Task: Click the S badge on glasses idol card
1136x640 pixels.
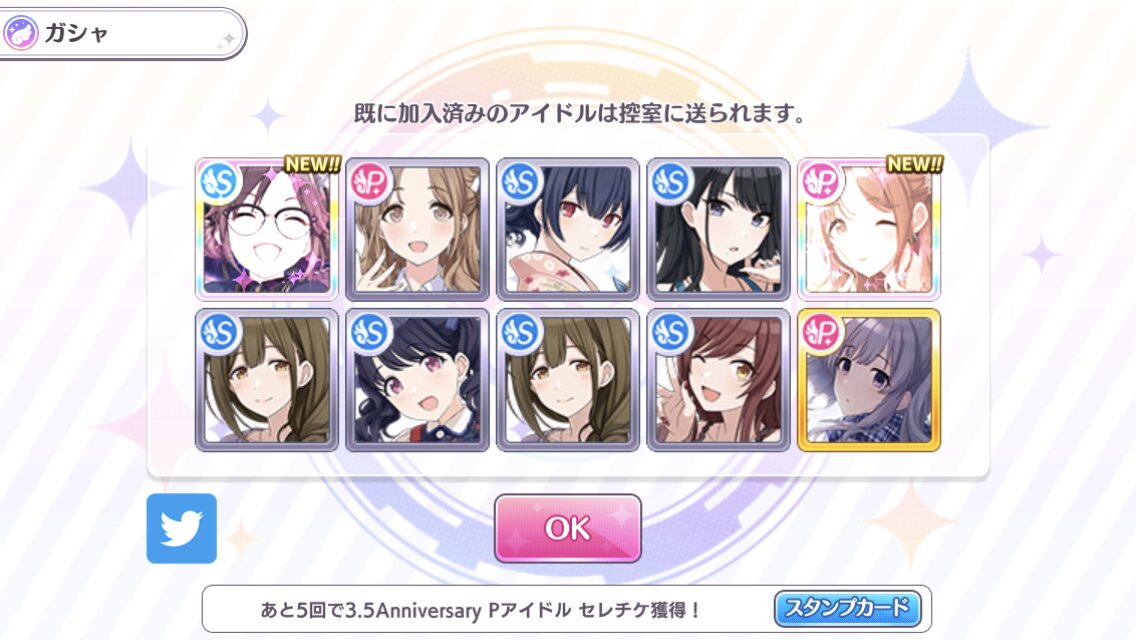Action: pyautogui.click(x=220, y=181)
